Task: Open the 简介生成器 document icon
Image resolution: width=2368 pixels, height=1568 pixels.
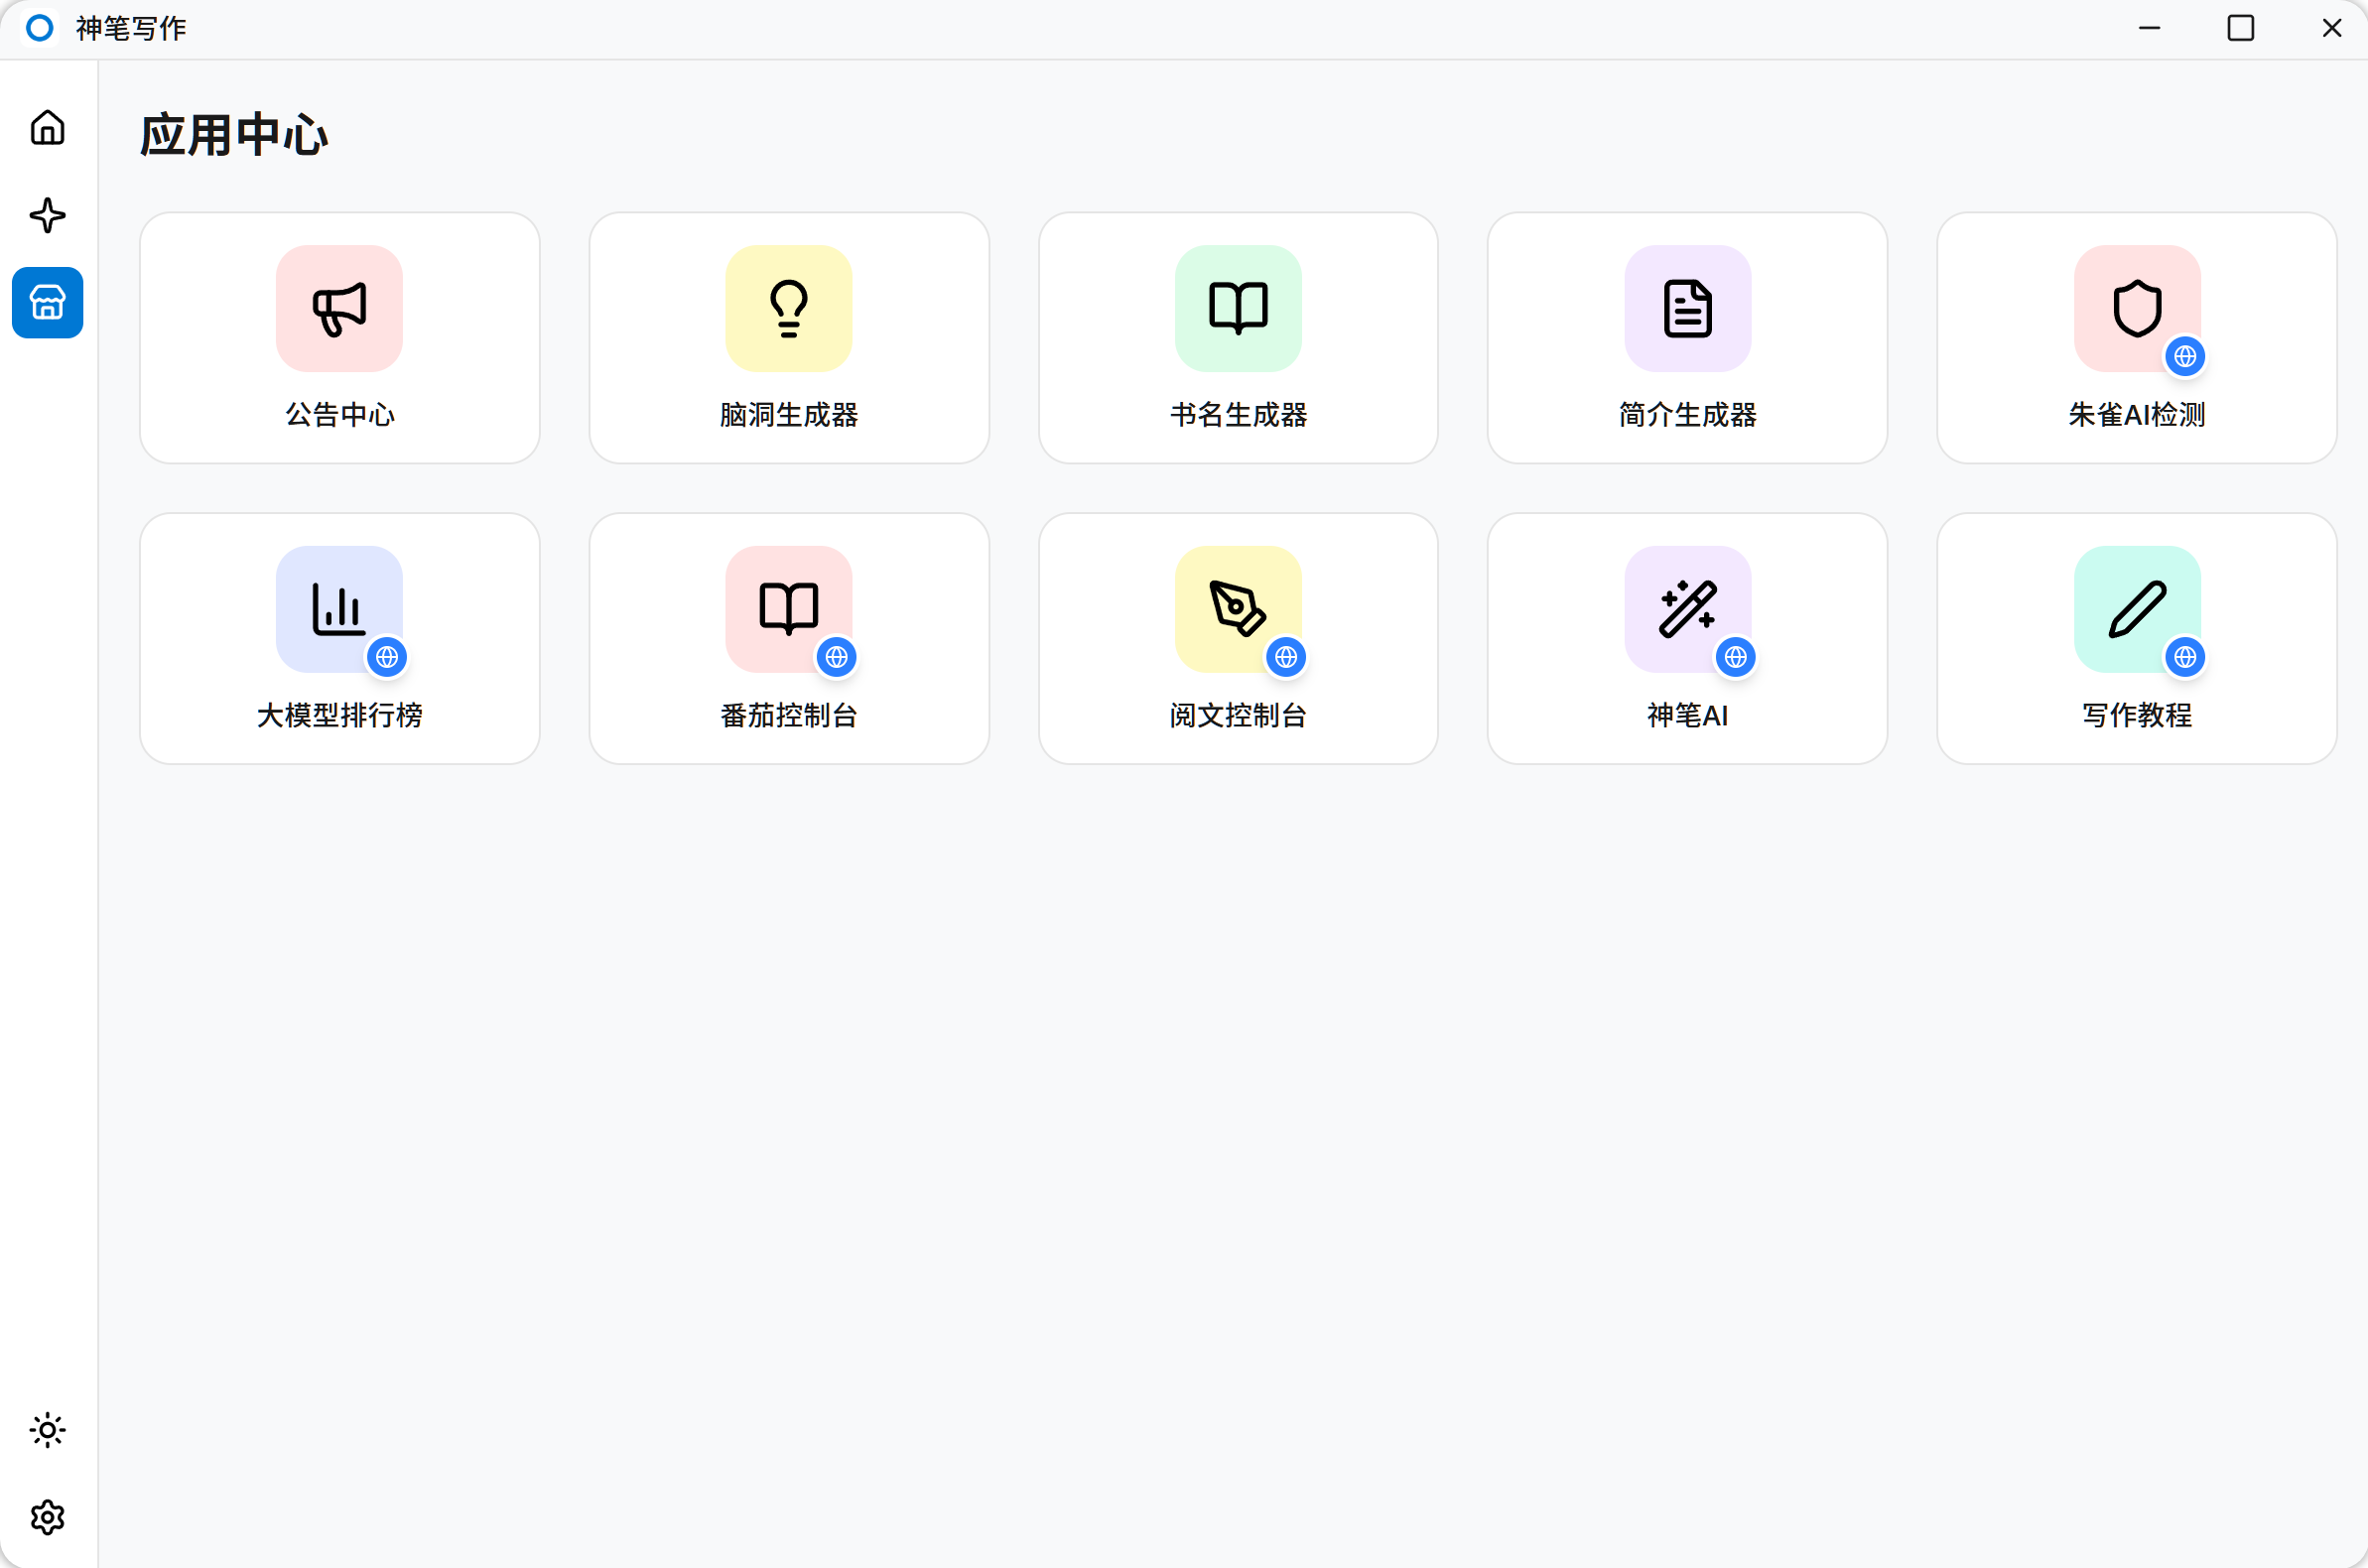Action: tap(1687, 308)
